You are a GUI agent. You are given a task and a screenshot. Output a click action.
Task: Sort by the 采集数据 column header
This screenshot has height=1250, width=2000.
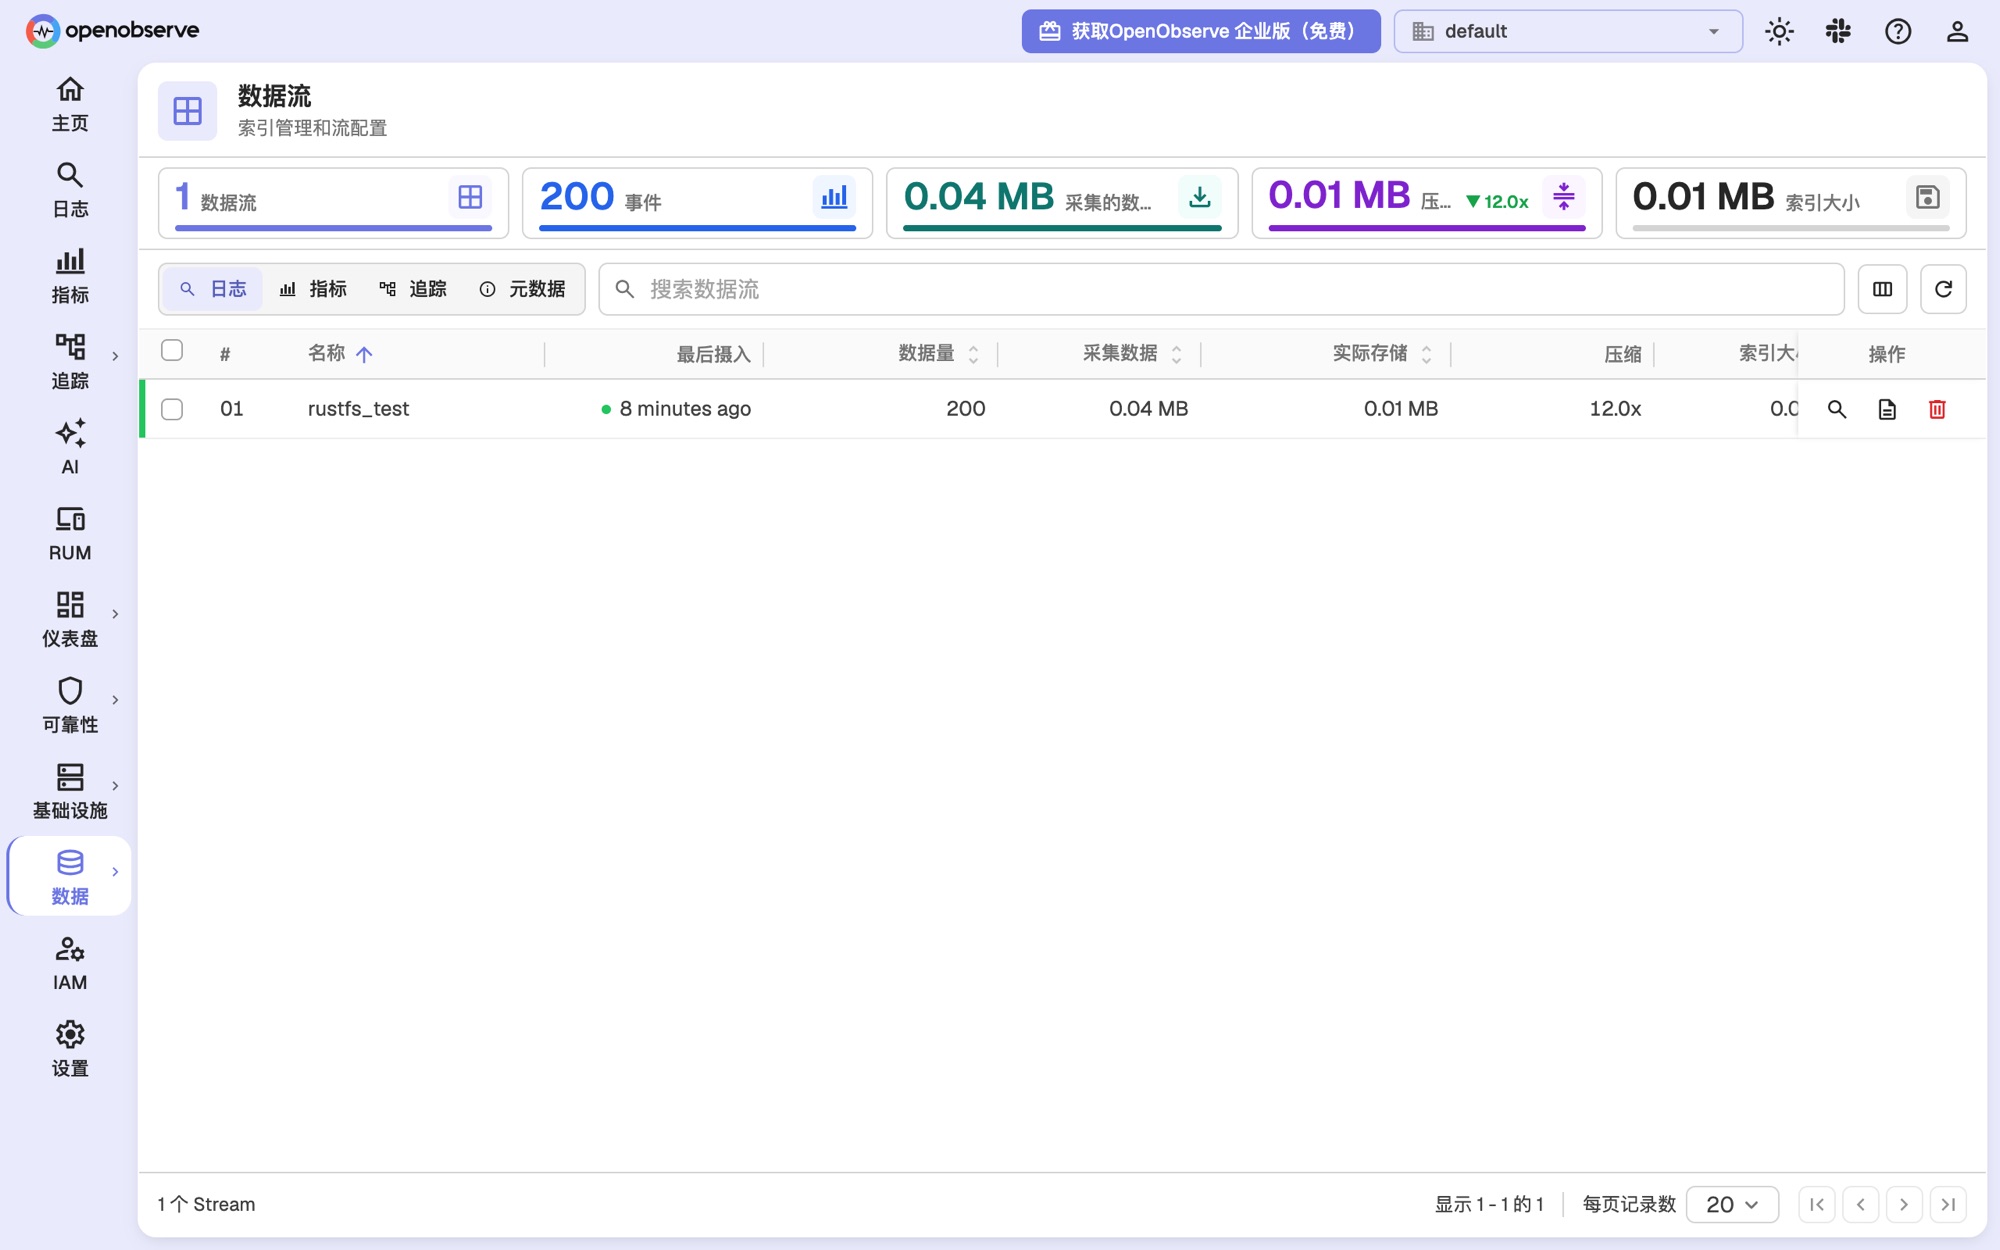pos(1132,353)
